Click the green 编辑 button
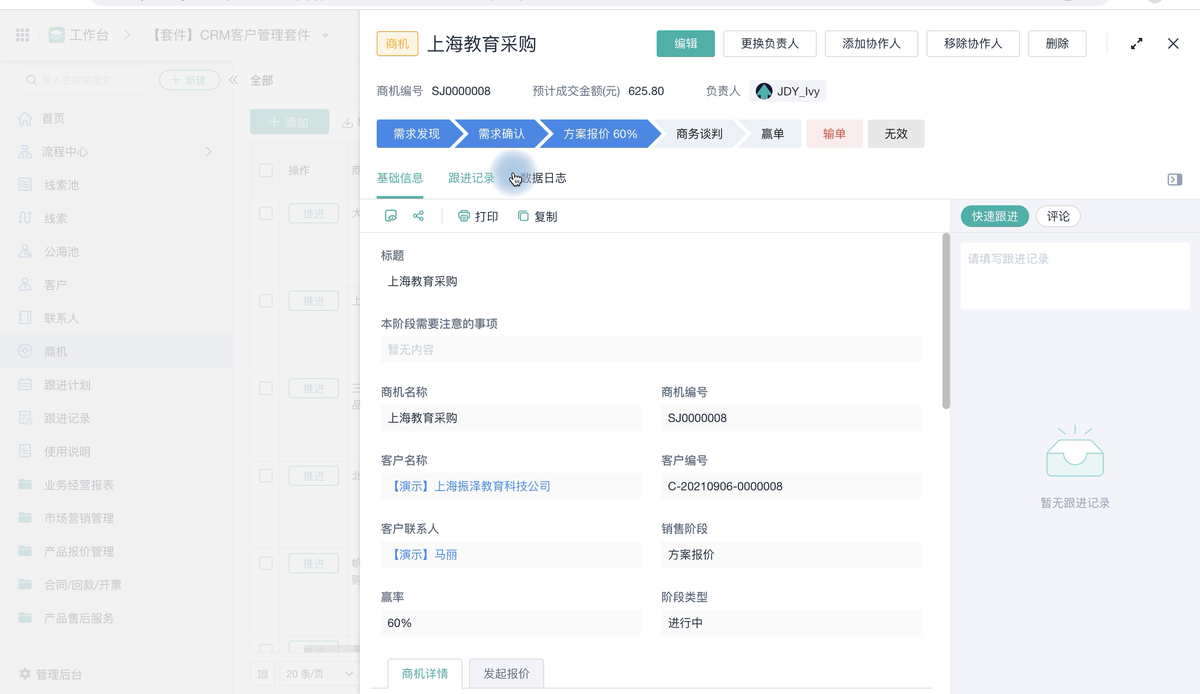Viewport: 1200px width, 694px height. [685, 44]
